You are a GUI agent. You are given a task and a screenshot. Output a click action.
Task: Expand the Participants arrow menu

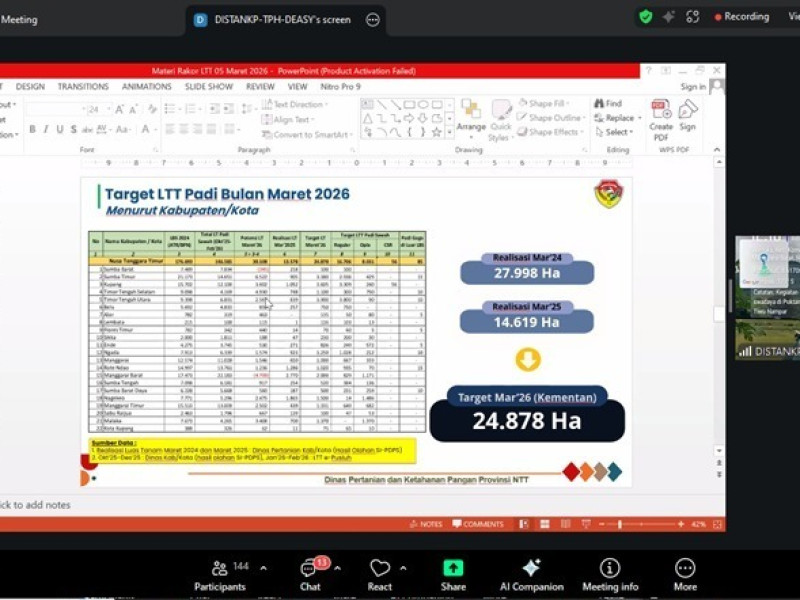point(263,568)
